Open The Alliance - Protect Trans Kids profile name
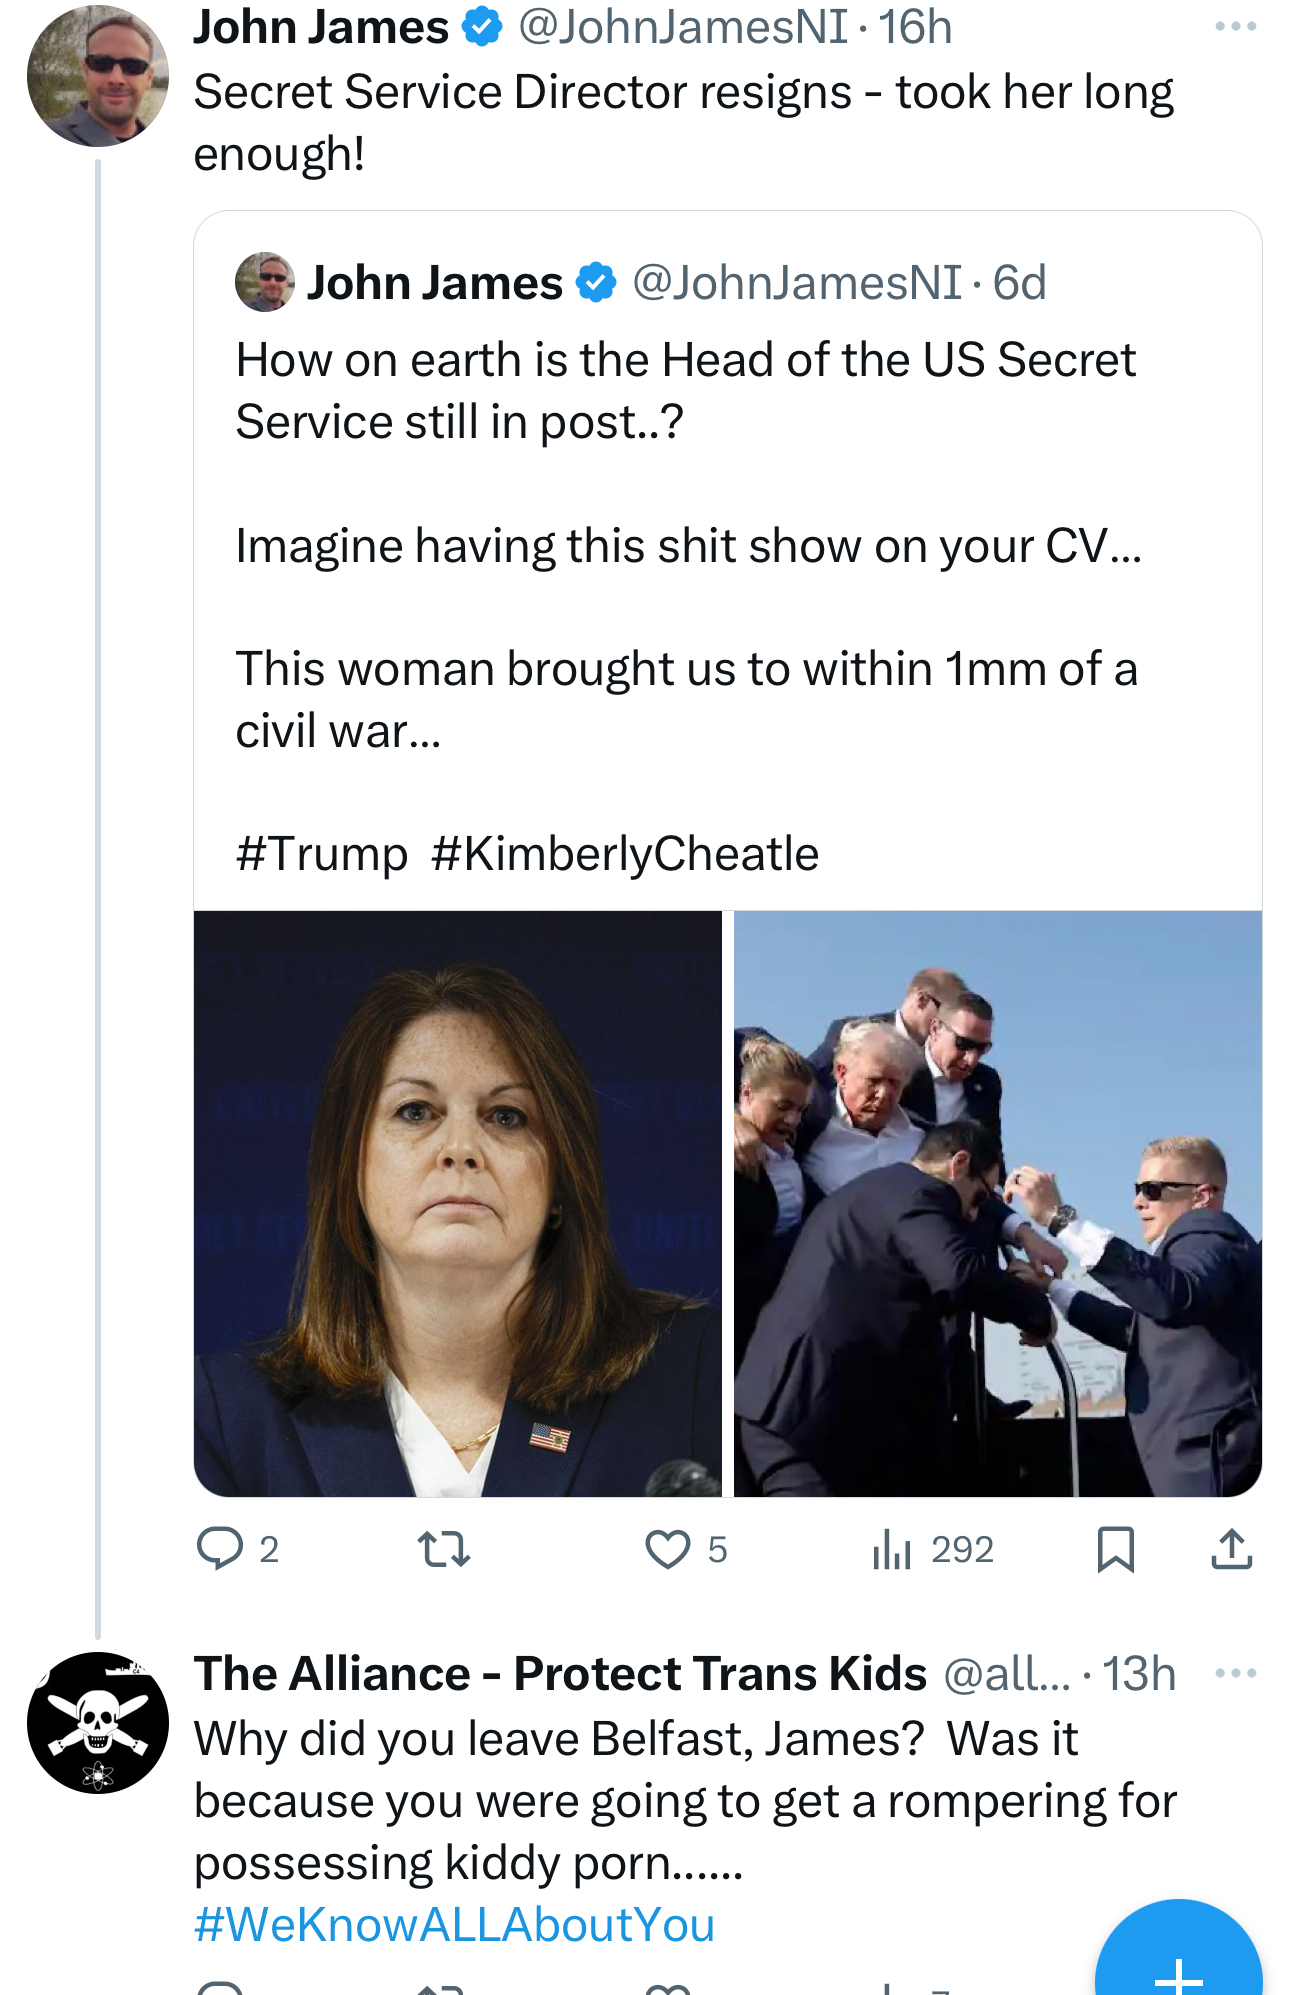 coord(560,1674)
